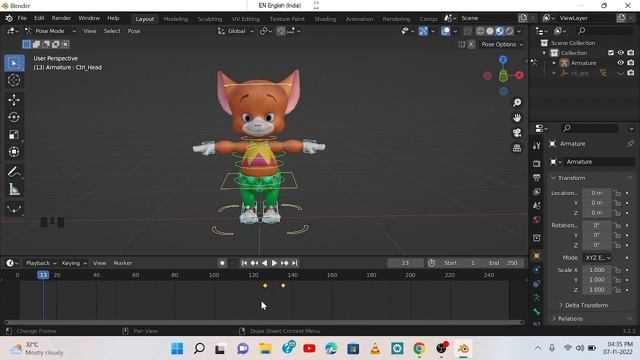
Task: Select the Annotate tool
Action: coord(14,172)
